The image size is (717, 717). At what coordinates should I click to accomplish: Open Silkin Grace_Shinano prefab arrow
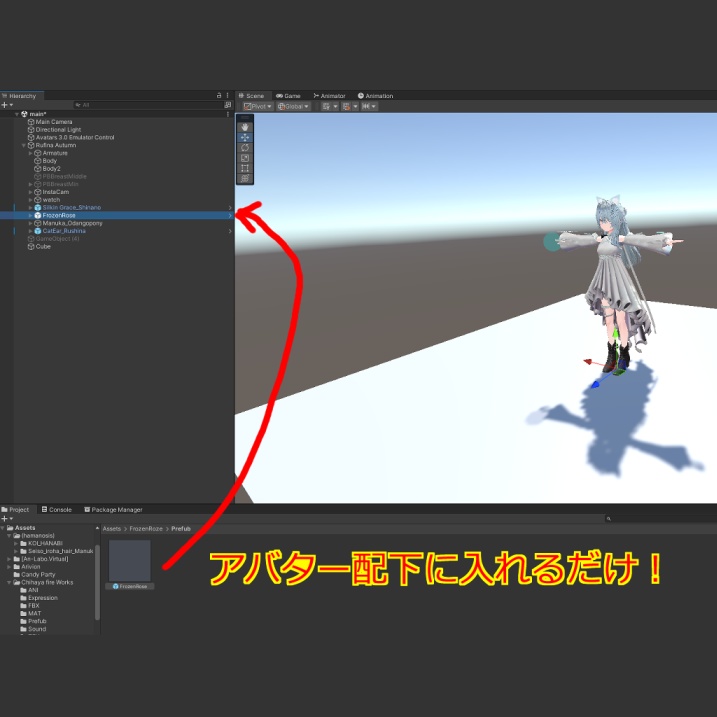pyautogui.click(x=230, y=208)
